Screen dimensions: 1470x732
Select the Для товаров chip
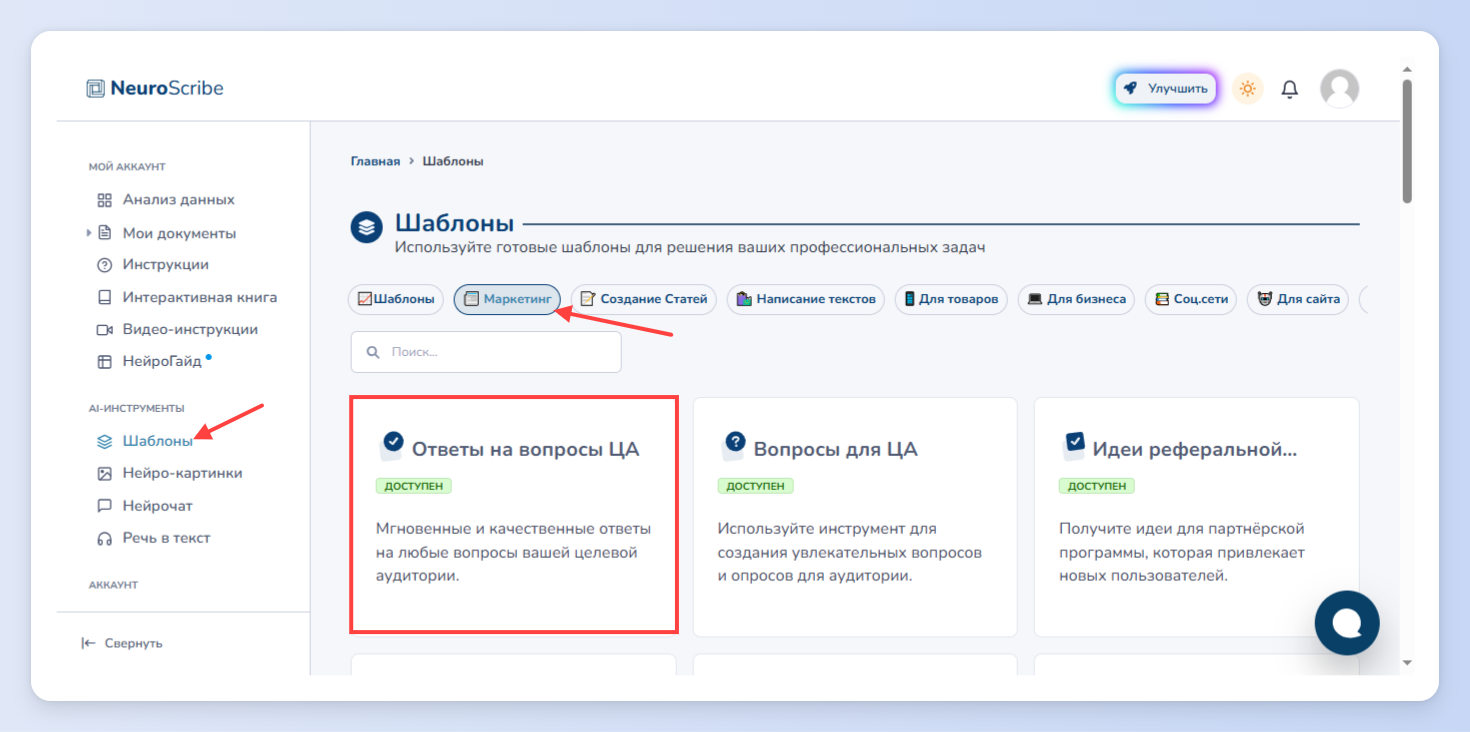tap(951, 299)
